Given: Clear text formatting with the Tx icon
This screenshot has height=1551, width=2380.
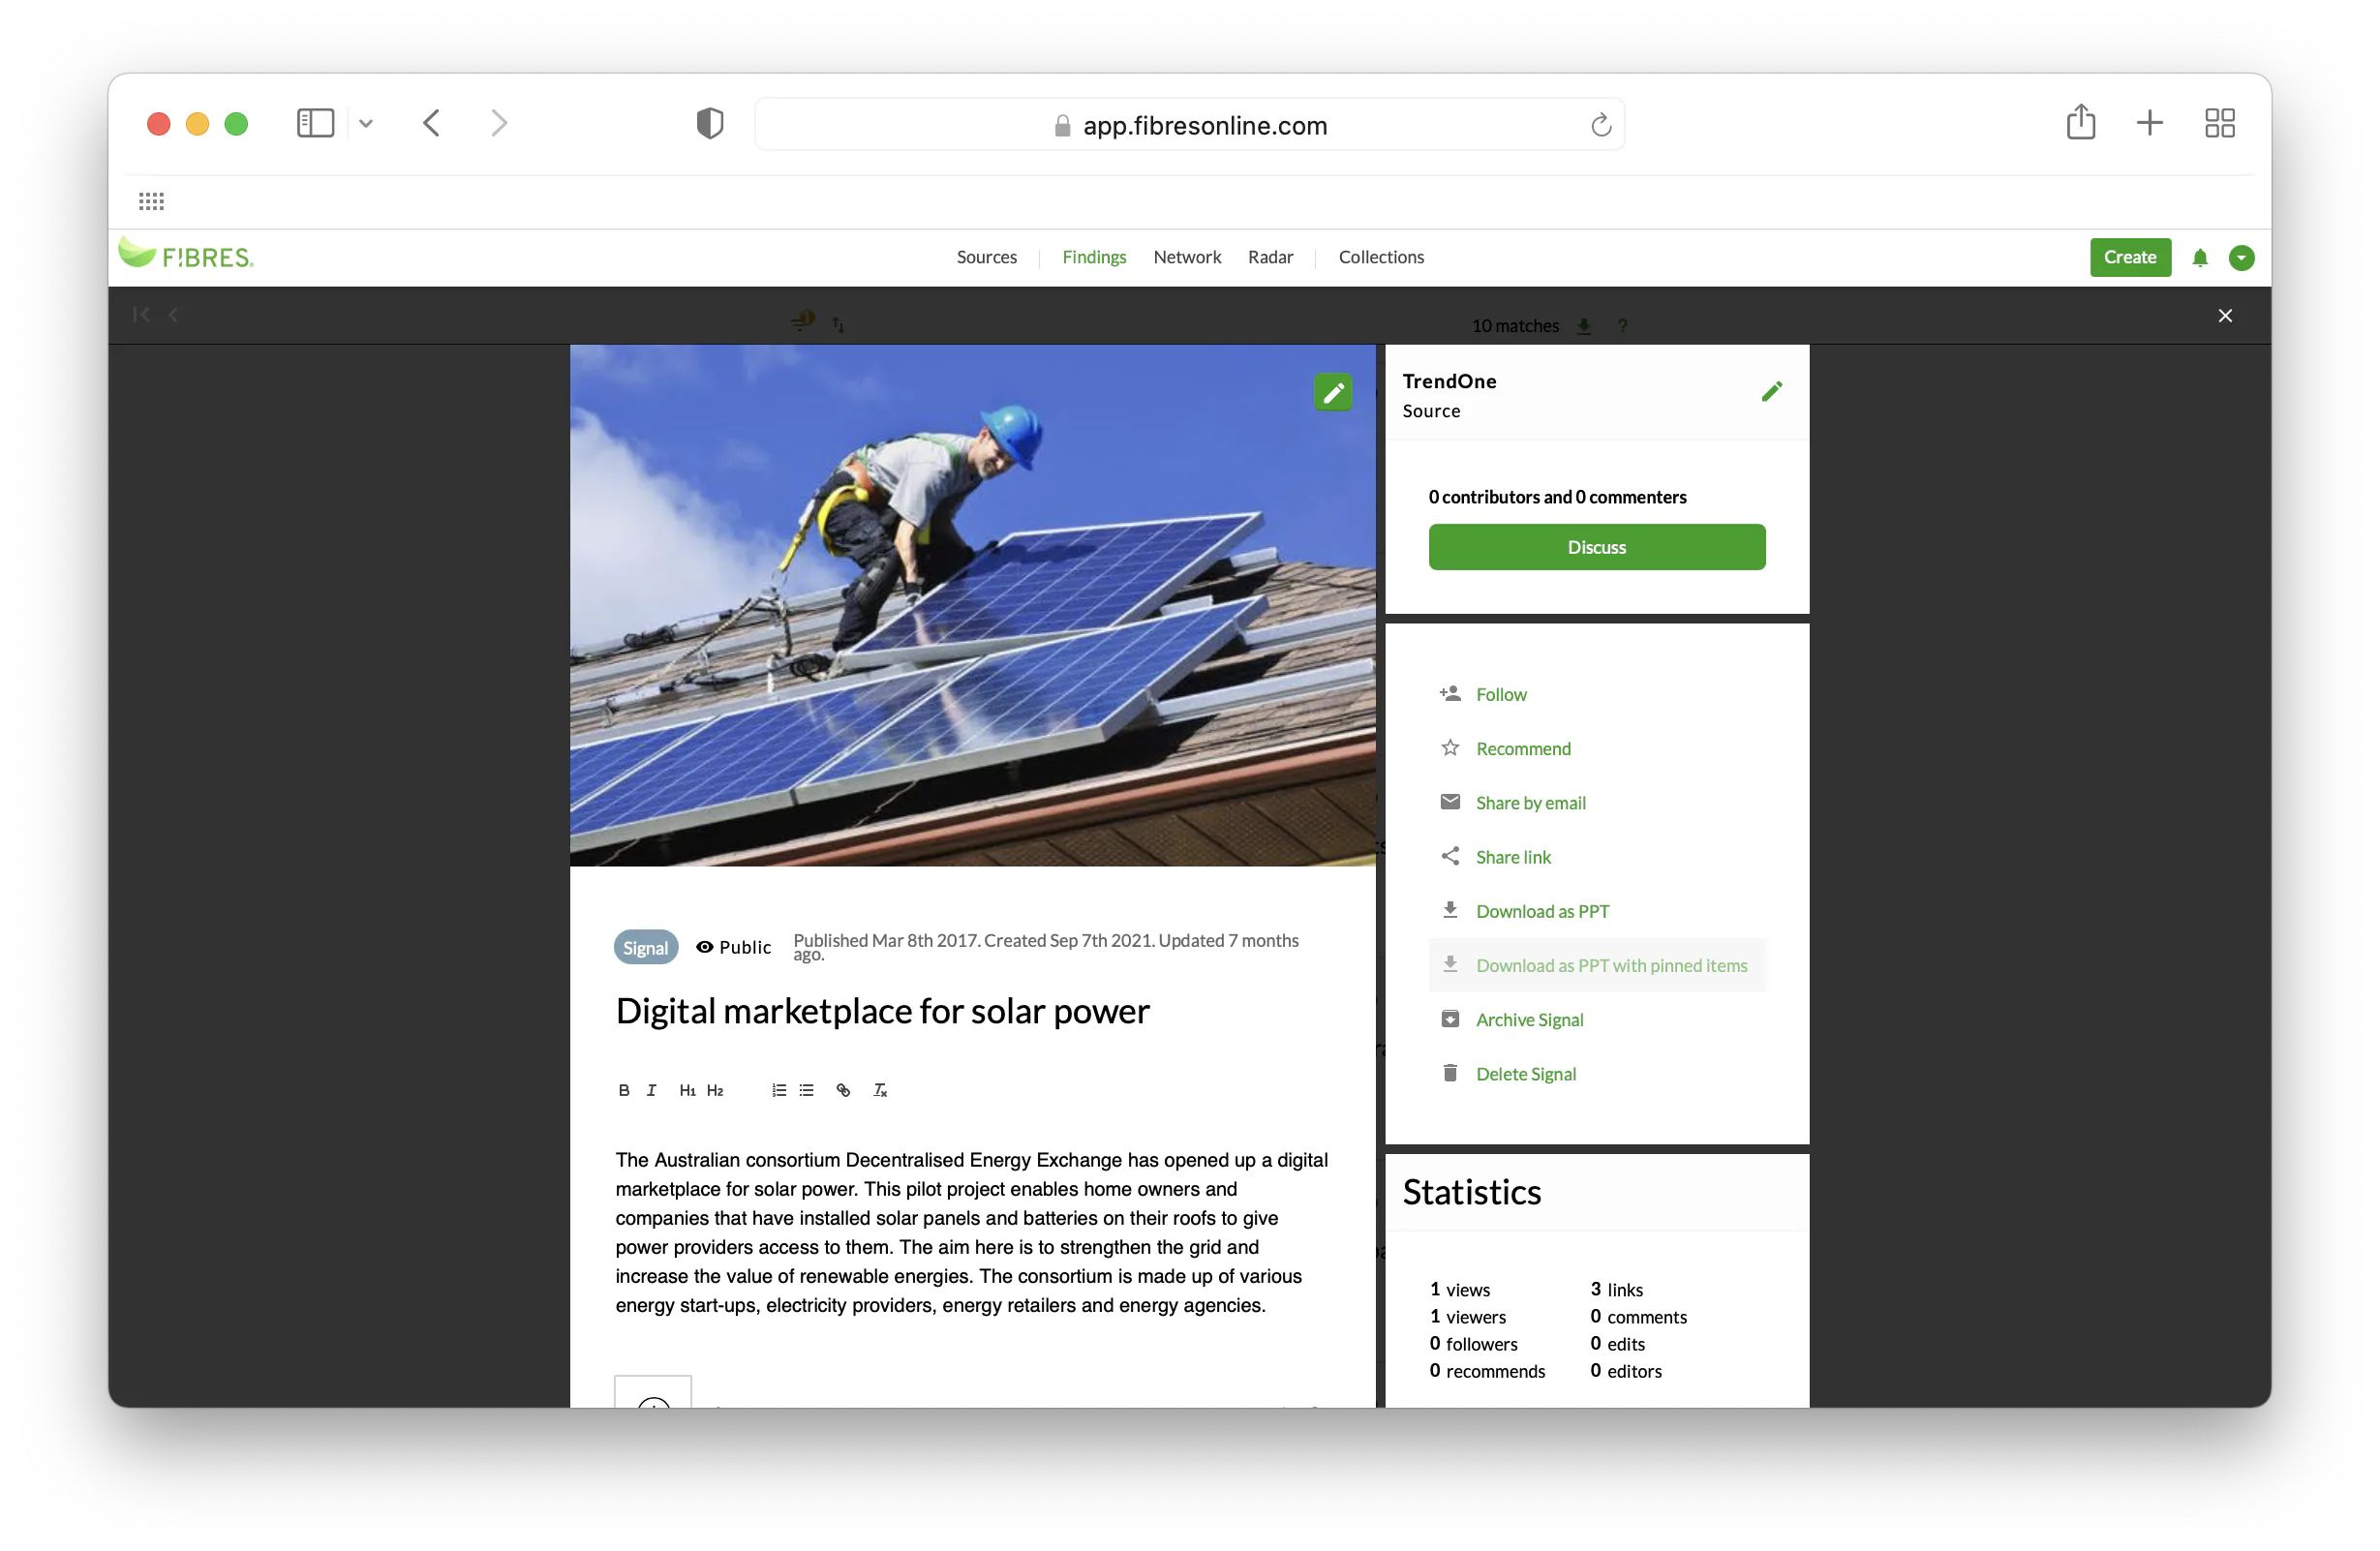Looking at the screenshot, I should (x=880, y=1090).
